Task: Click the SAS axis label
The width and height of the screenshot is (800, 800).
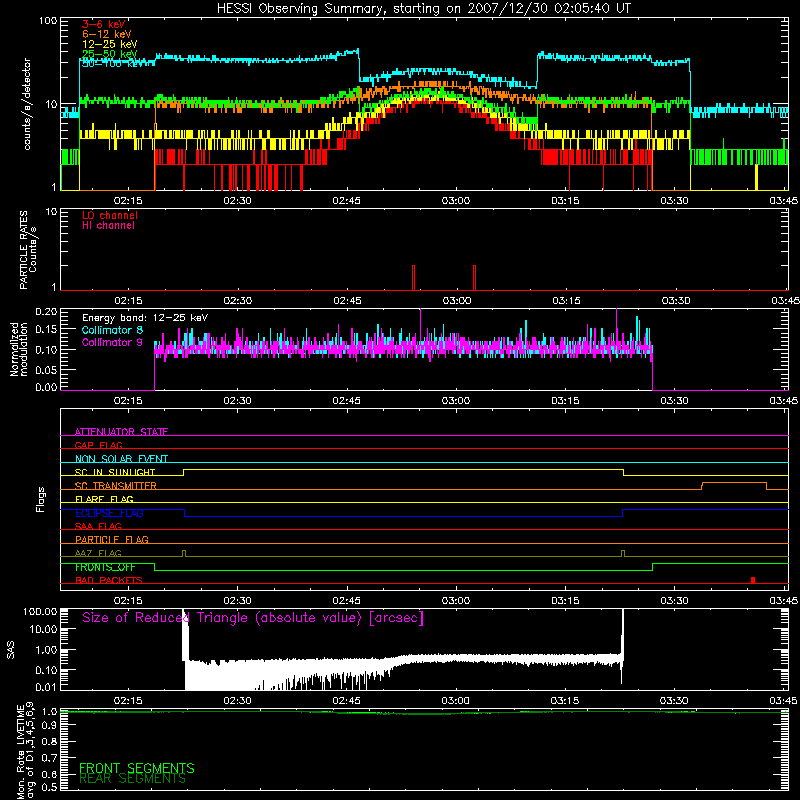Action: tap(10, 649)
